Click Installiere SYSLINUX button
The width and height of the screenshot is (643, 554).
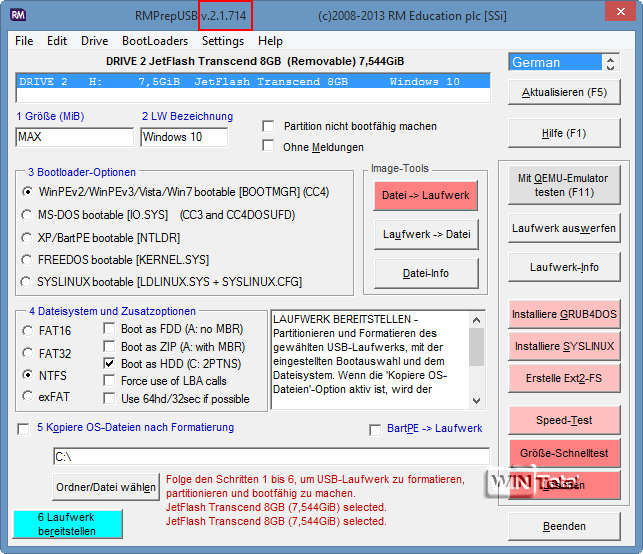click(564, 346)
